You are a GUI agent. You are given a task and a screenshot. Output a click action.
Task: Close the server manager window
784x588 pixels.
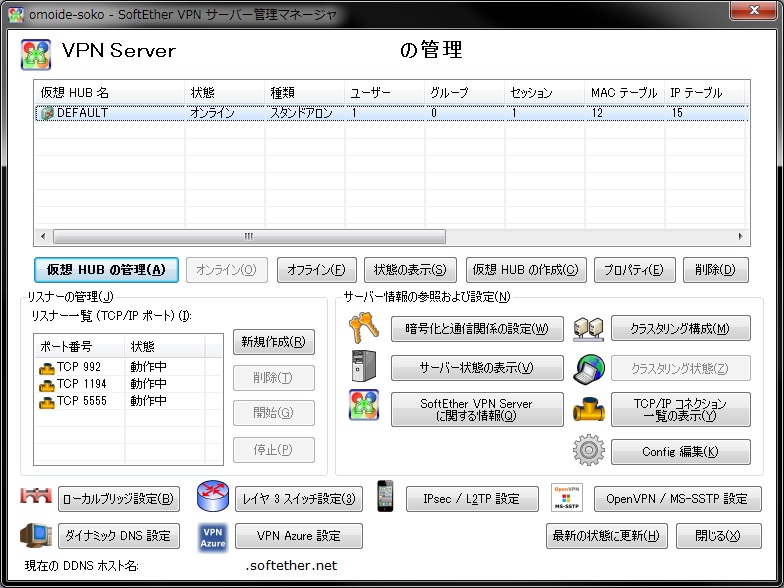pyautogui.click(x=754, y=10)
